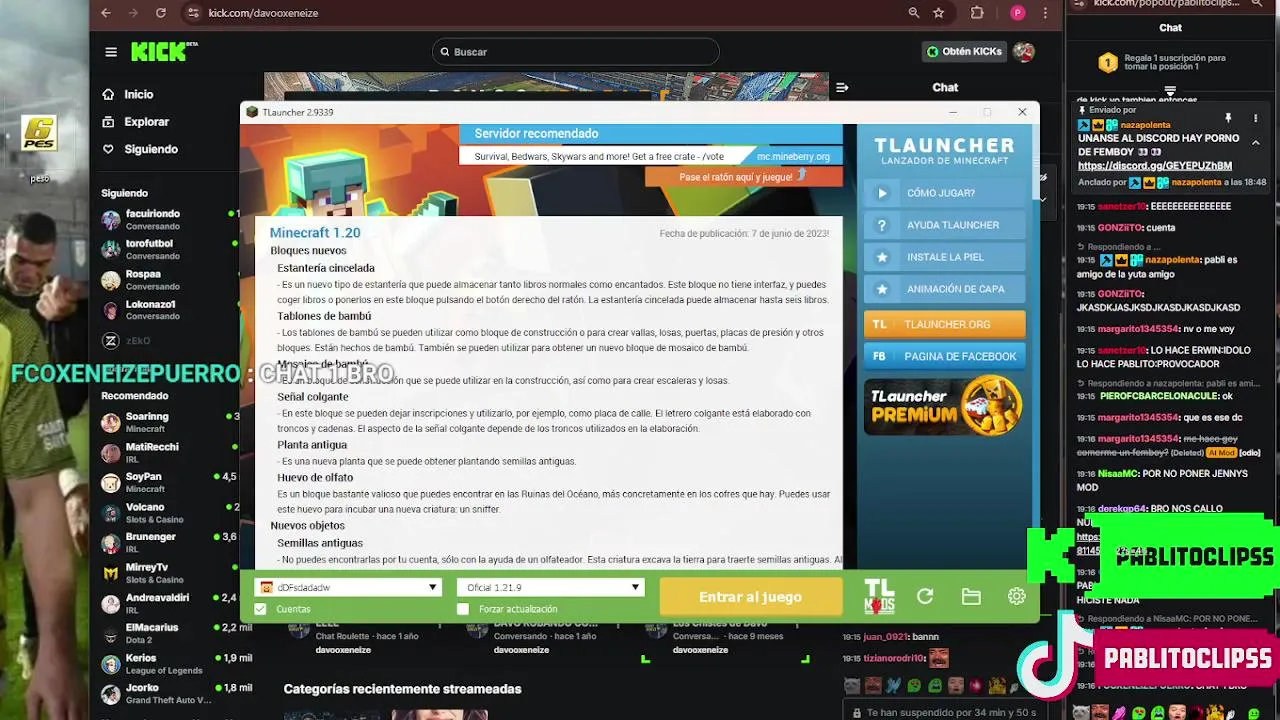Click question mark icon beside AYUDA TLAUNCHER
The height and width of the screenshot is (720, 1280).
881,225
